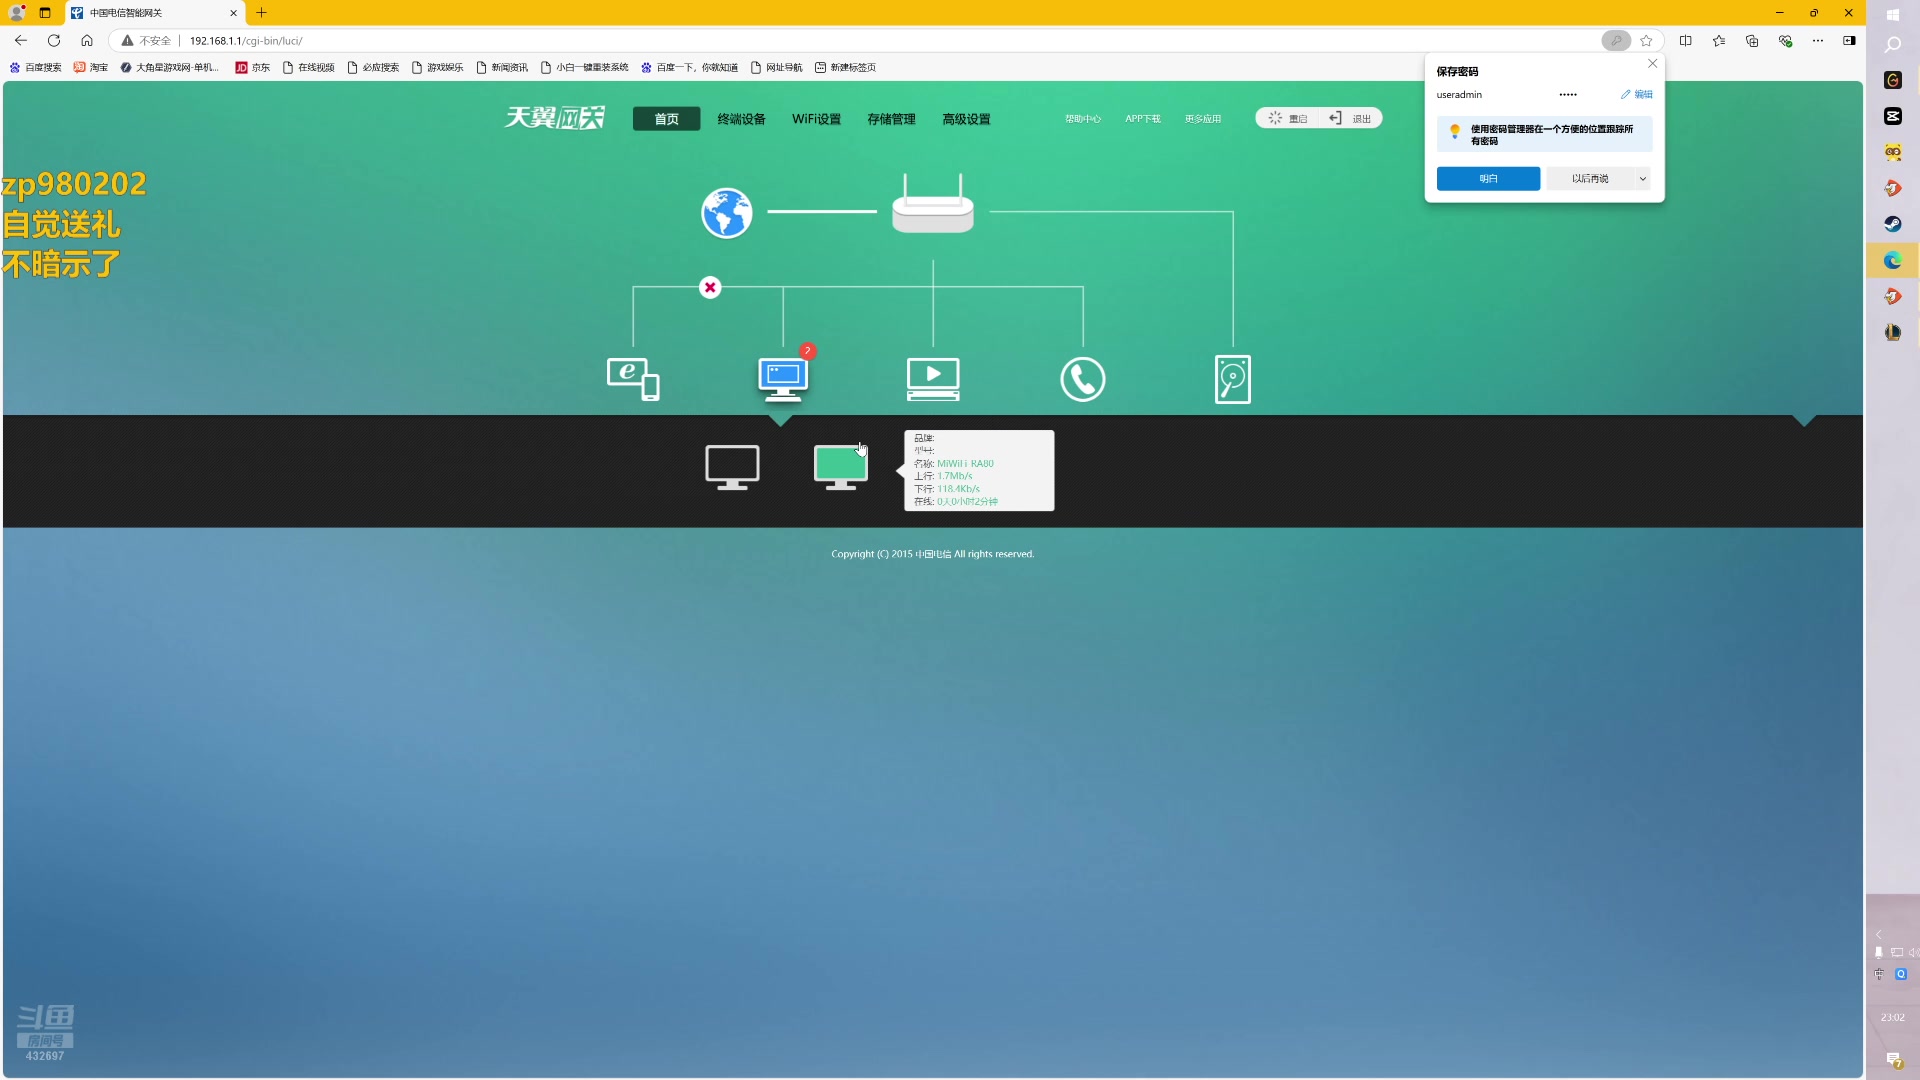Close the save password popup
The height and width of the screenshot is (1080, 1920).
[x=1653, y=64]
